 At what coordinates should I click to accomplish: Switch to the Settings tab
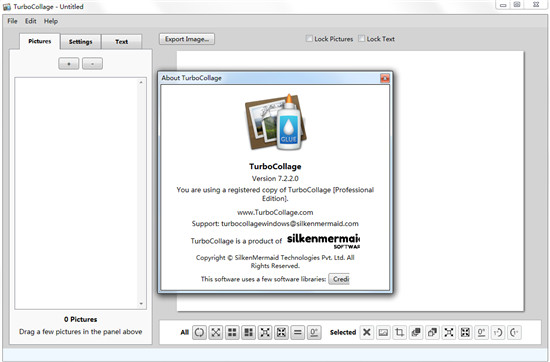(81, 42)
